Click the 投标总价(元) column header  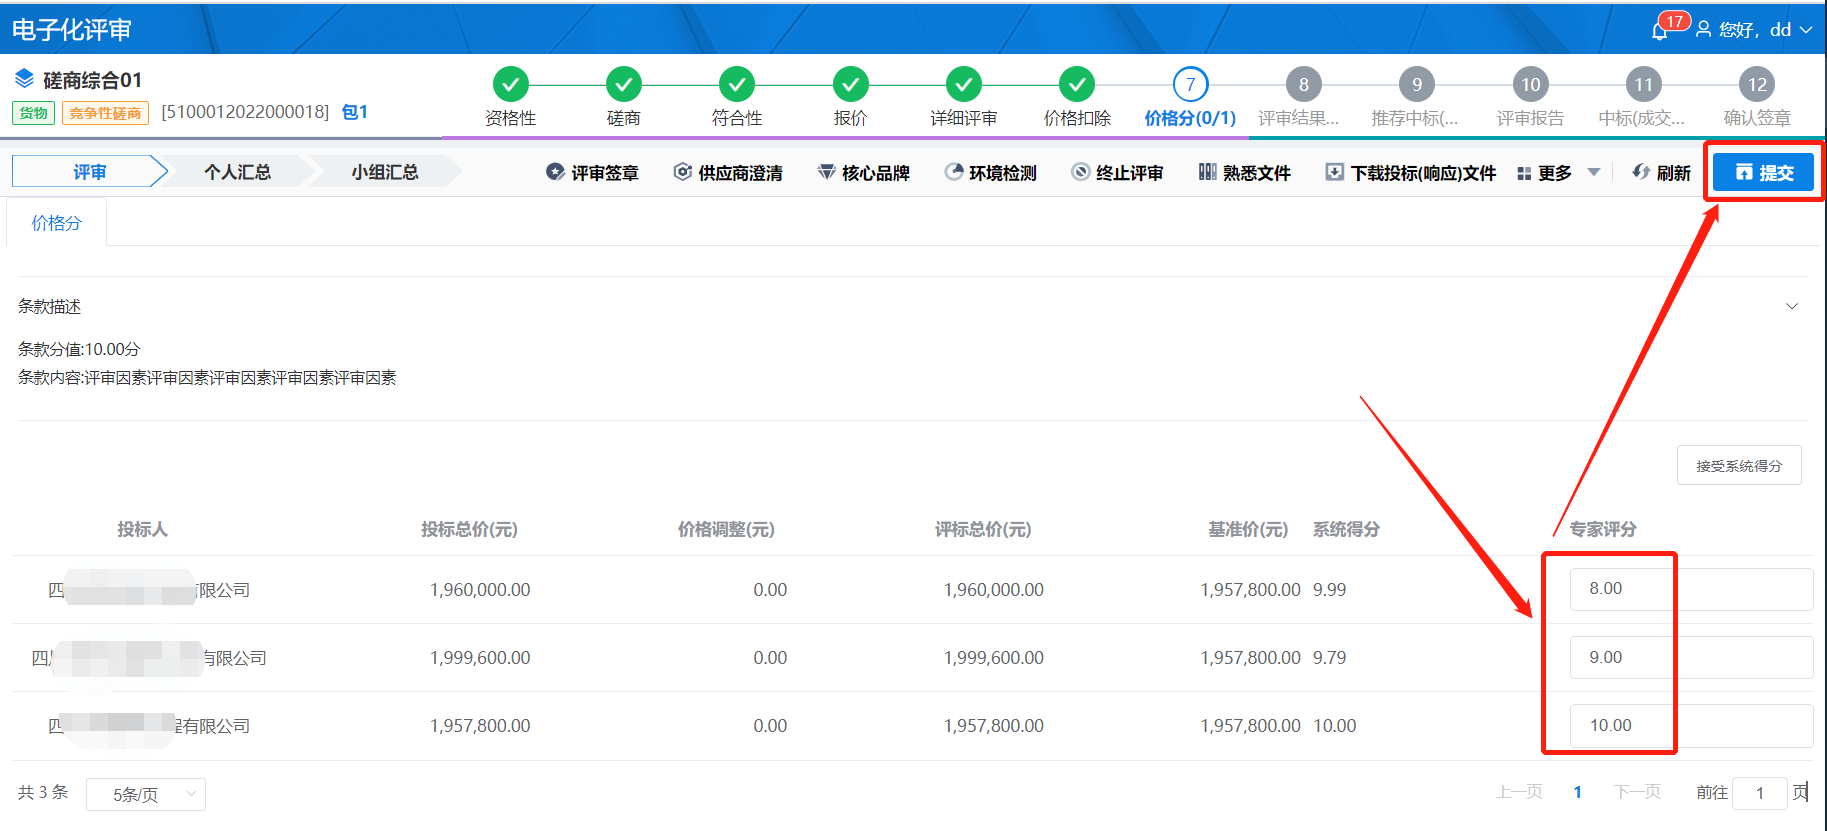point(469,529)
